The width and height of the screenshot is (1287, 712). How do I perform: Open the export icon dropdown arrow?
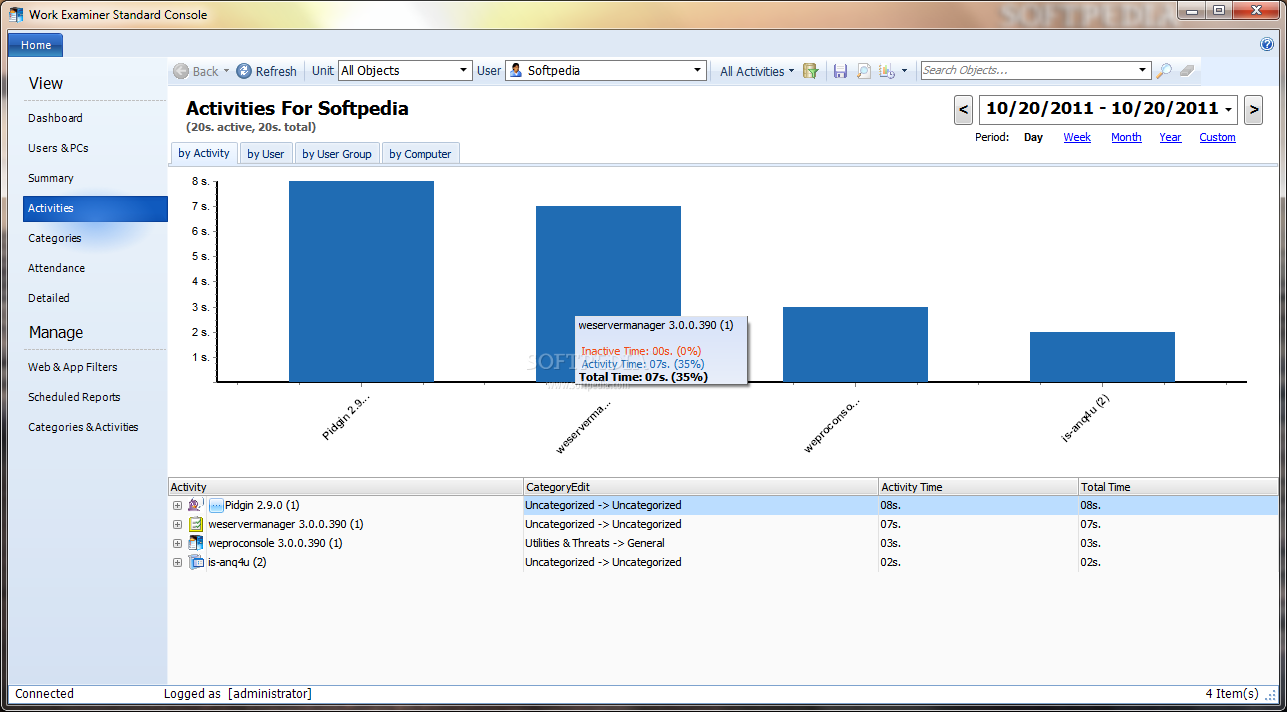[x=904, y=71]
